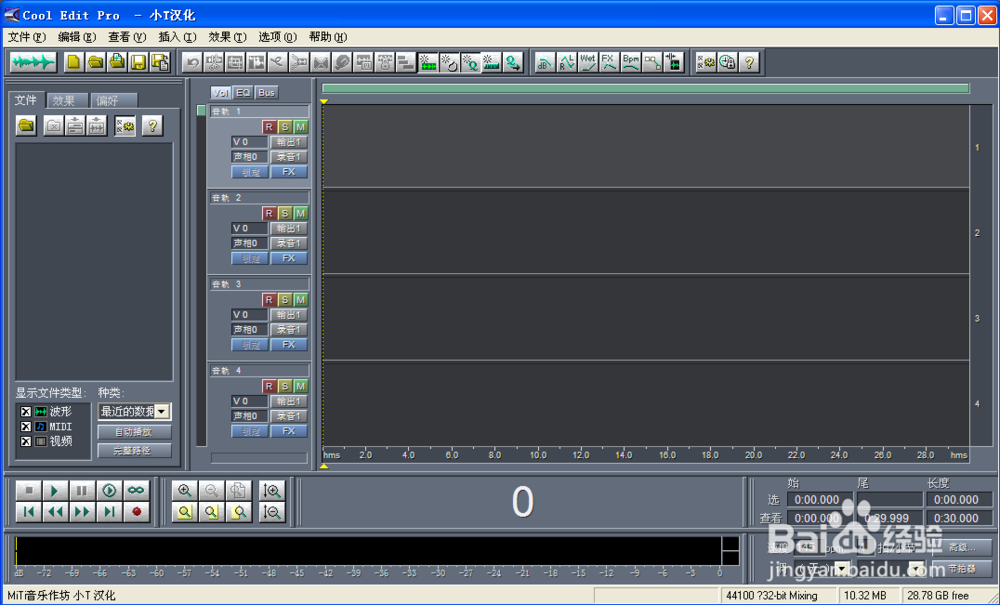Arm track 2 for recording (R)
Viewport: 1000px width, 605px height.
pos(268,212)
